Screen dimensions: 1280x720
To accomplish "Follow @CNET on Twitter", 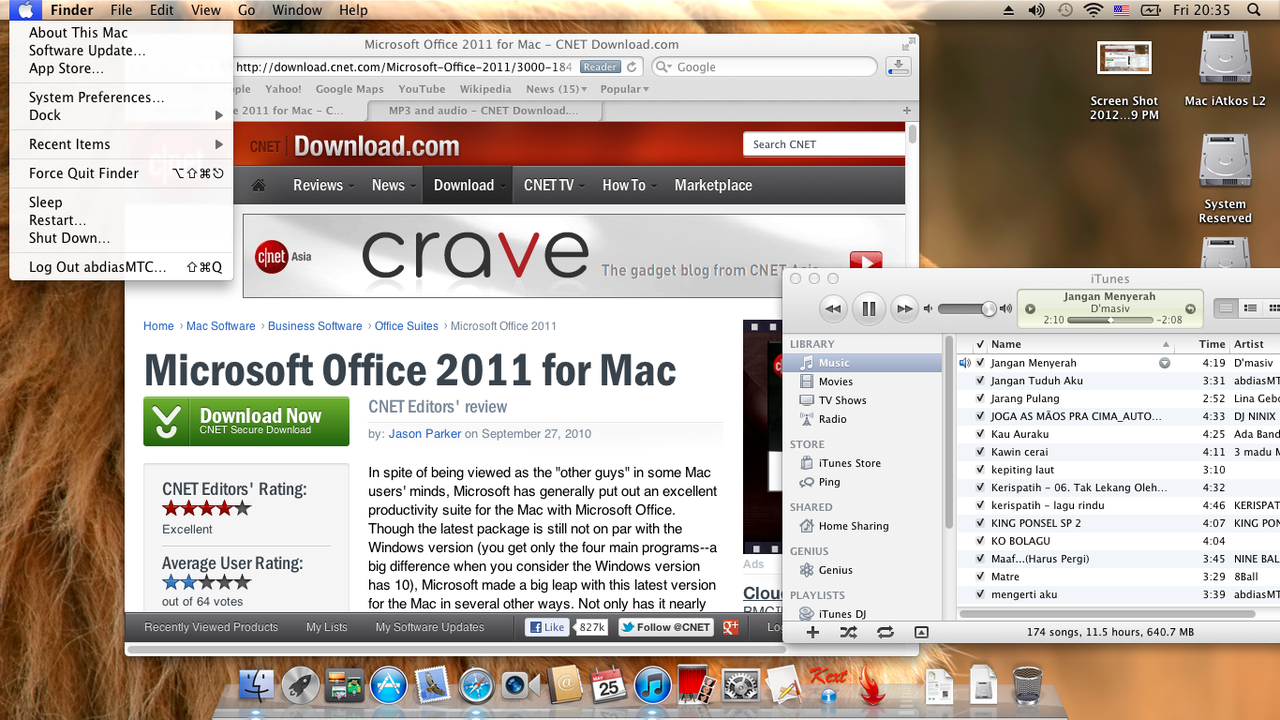I will point(665,628).
